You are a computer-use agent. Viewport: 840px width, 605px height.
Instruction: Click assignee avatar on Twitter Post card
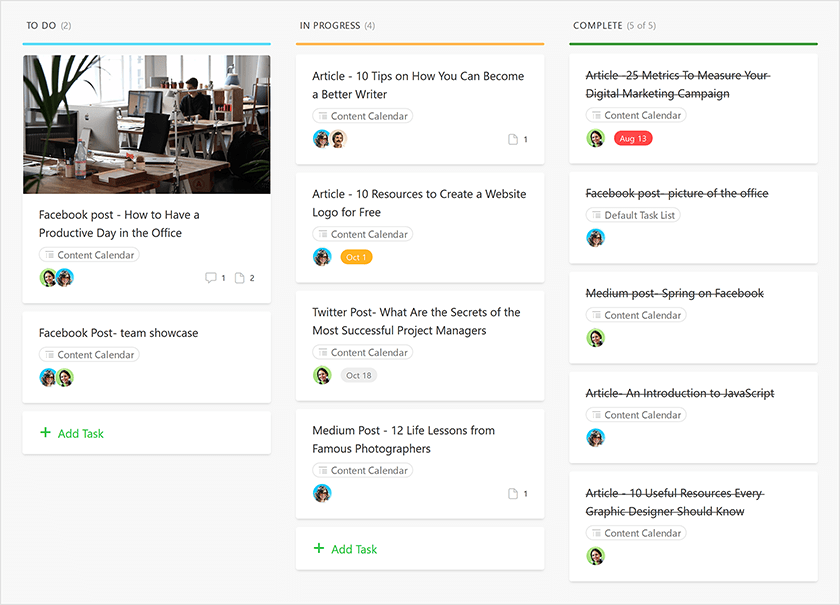322,375
